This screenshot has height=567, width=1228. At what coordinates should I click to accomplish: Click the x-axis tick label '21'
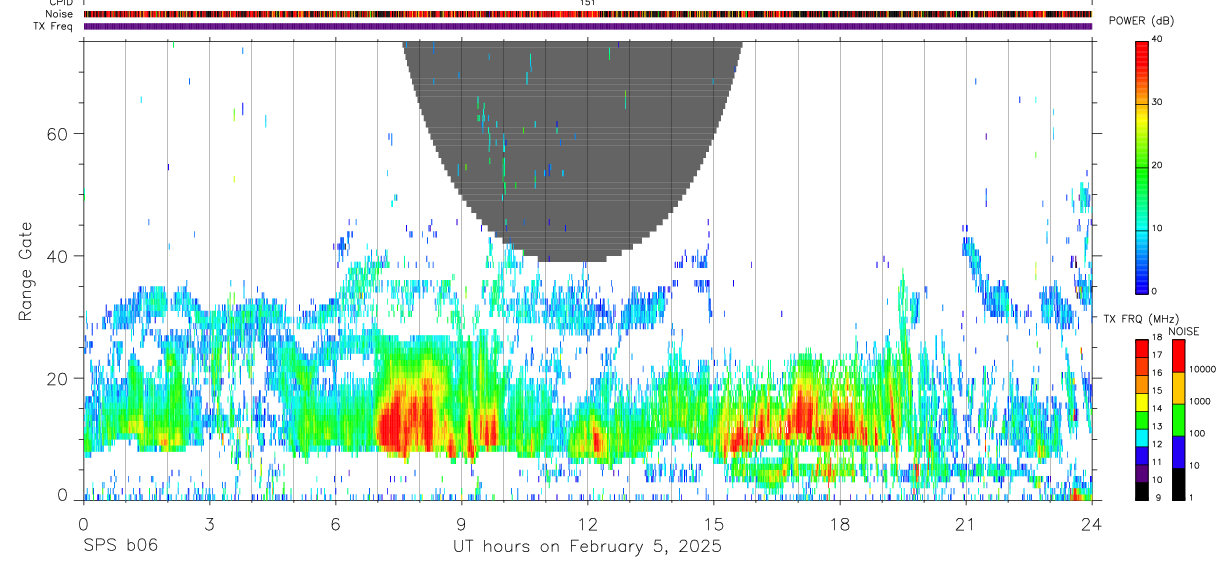click(966, 524)
